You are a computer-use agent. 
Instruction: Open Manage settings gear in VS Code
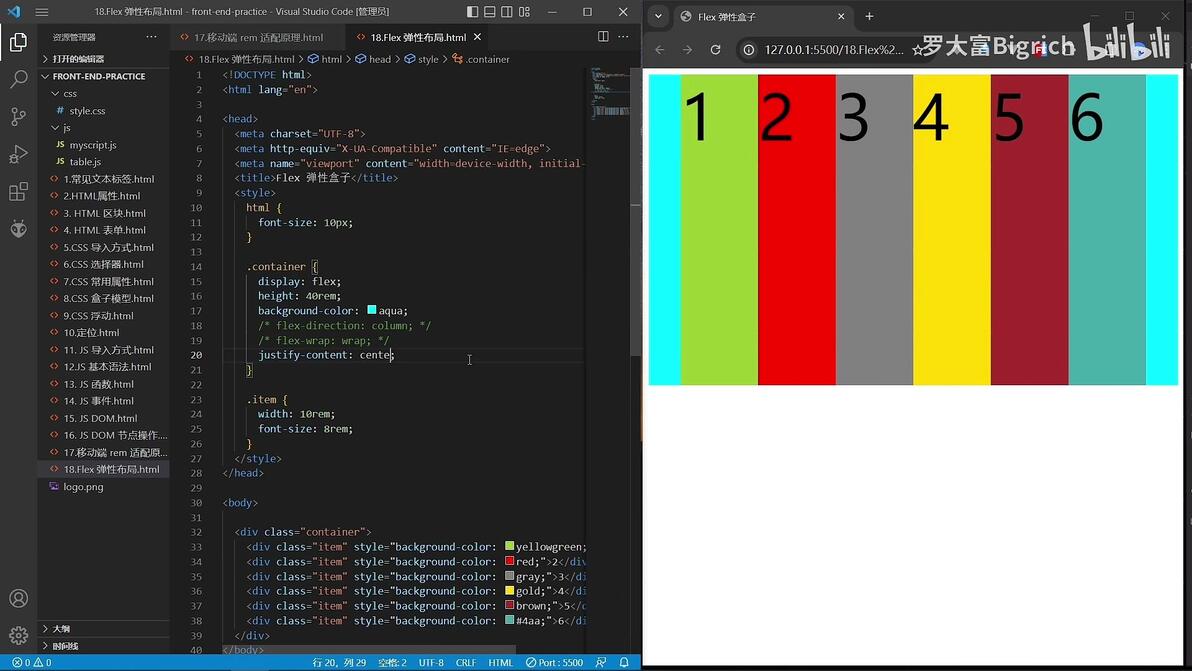(x=18, y=635)
